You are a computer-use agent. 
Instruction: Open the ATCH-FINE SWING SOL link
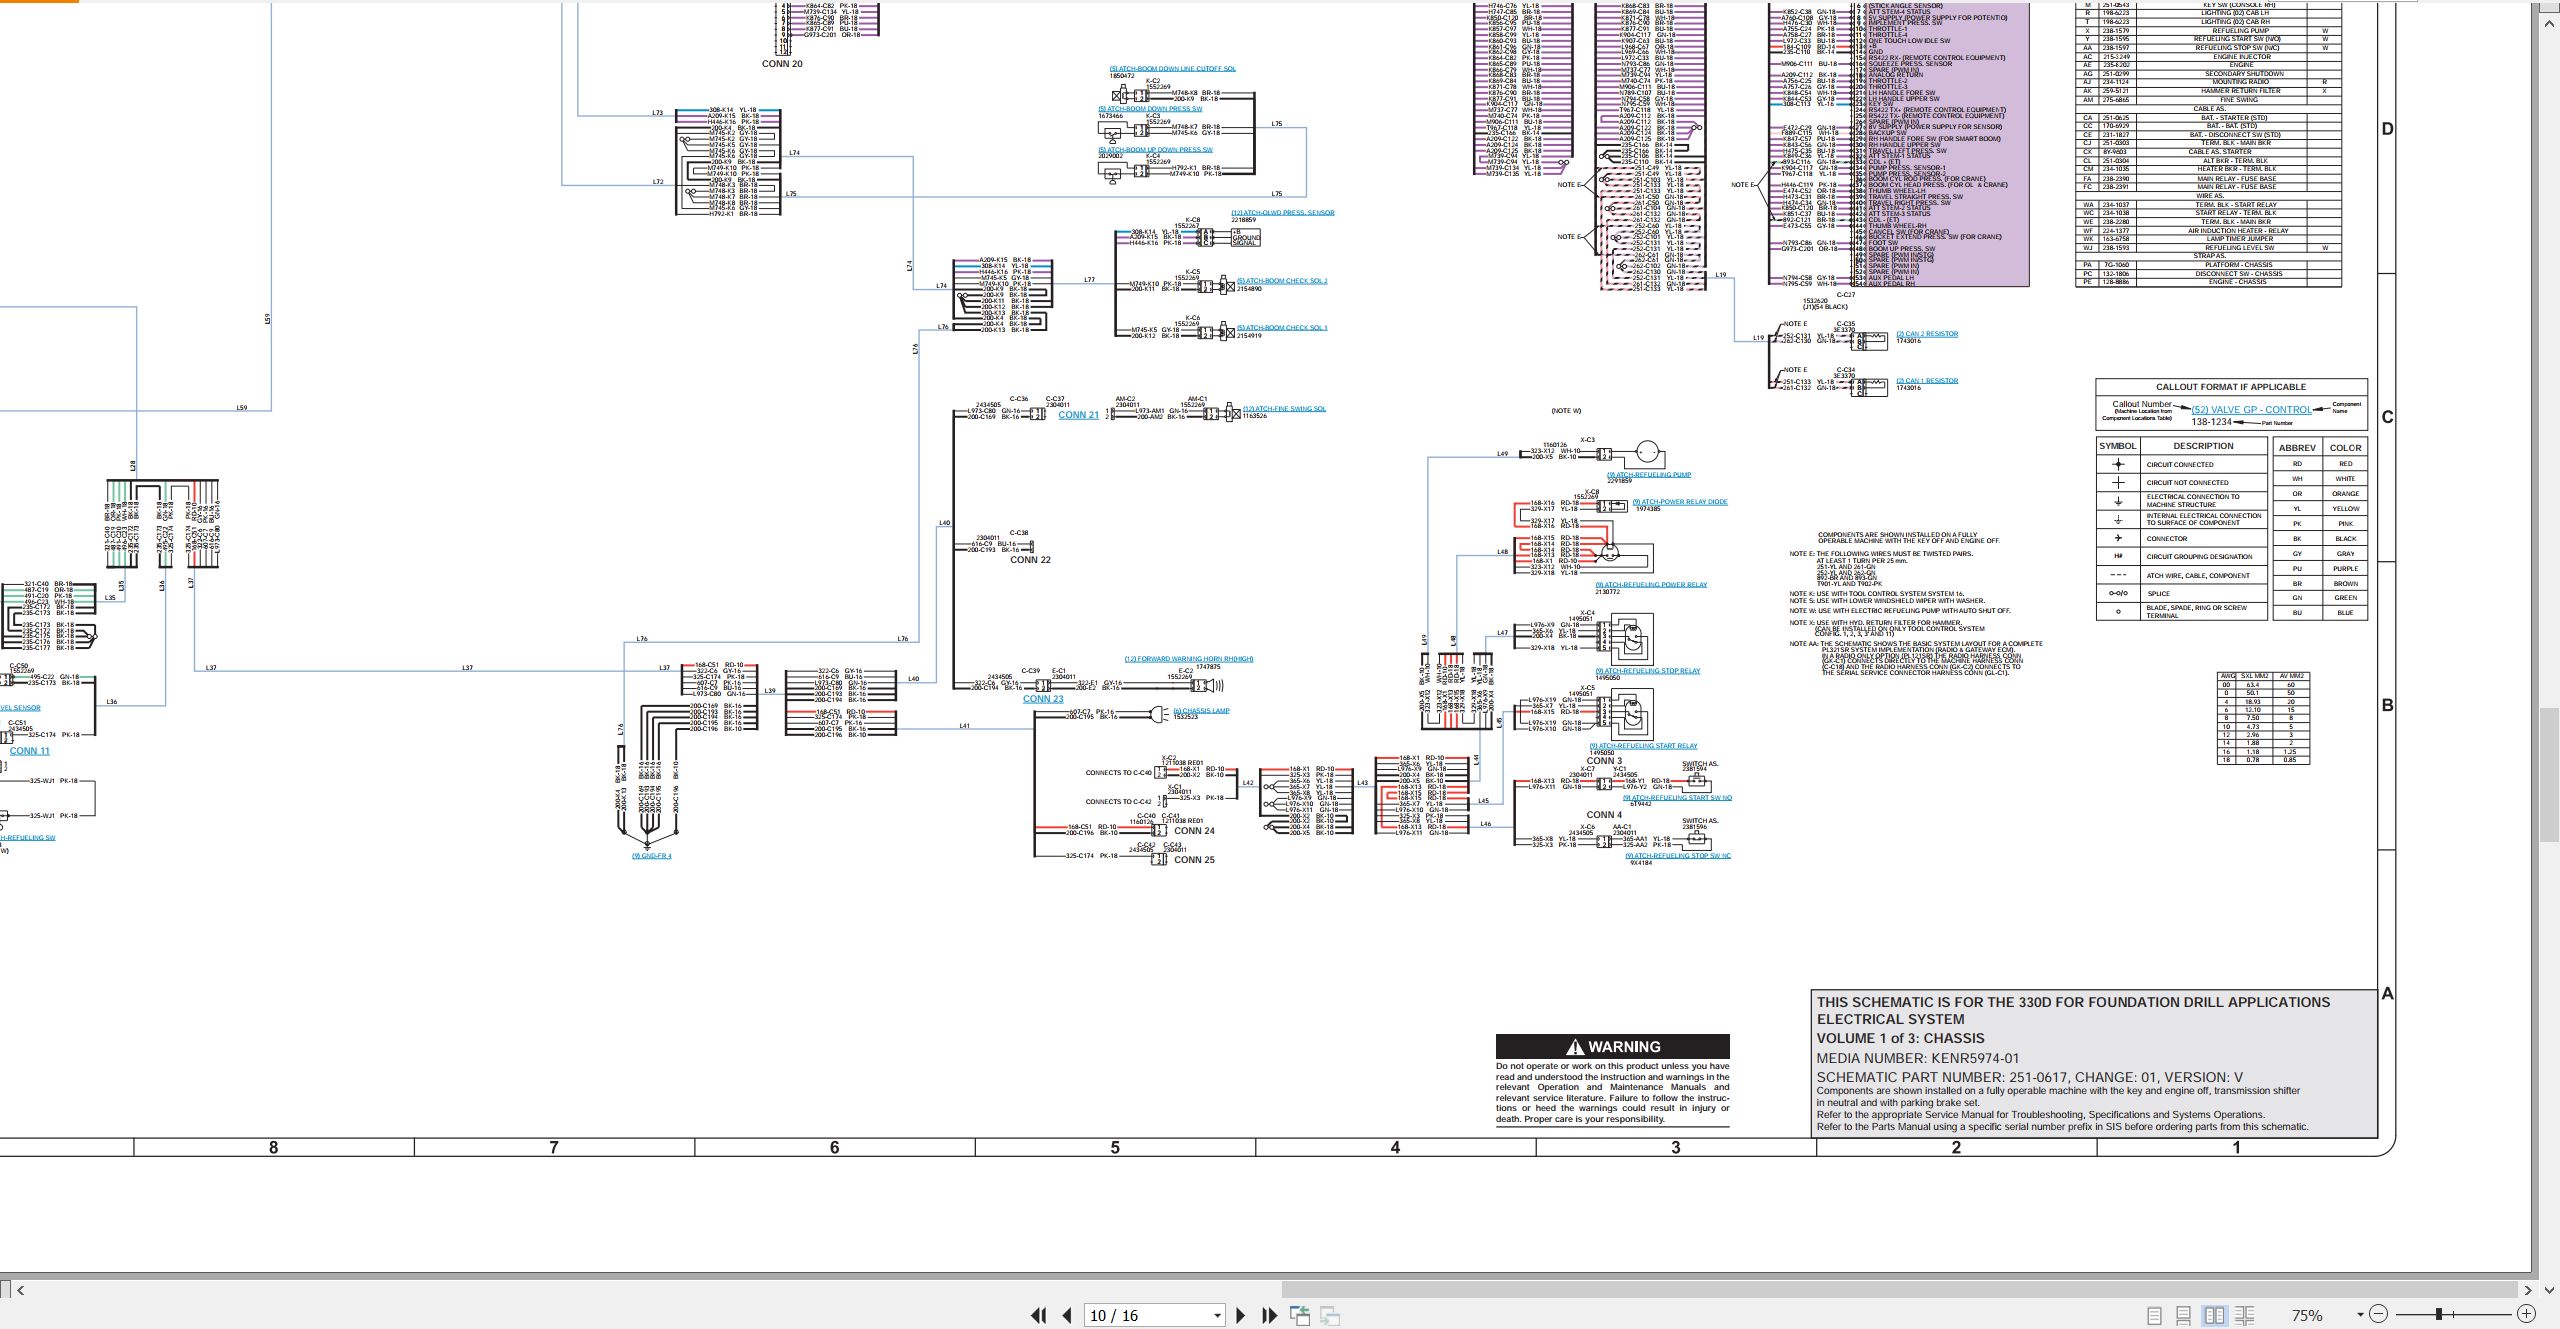coord(1283,408)
